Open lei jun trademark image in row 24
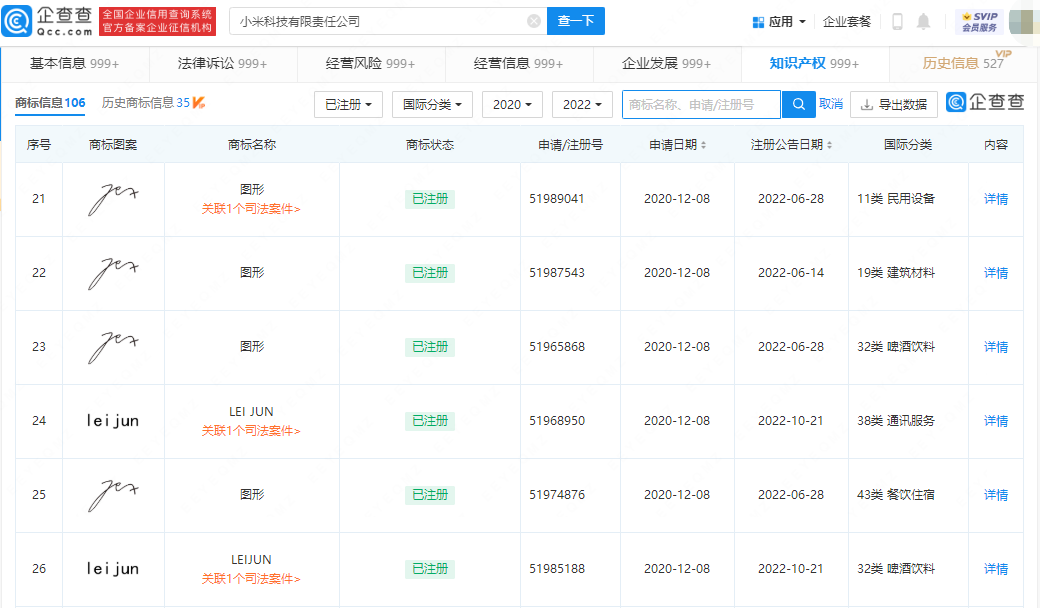The height and width of the screenshot is (608, 1040). click(x=113, y=421)
